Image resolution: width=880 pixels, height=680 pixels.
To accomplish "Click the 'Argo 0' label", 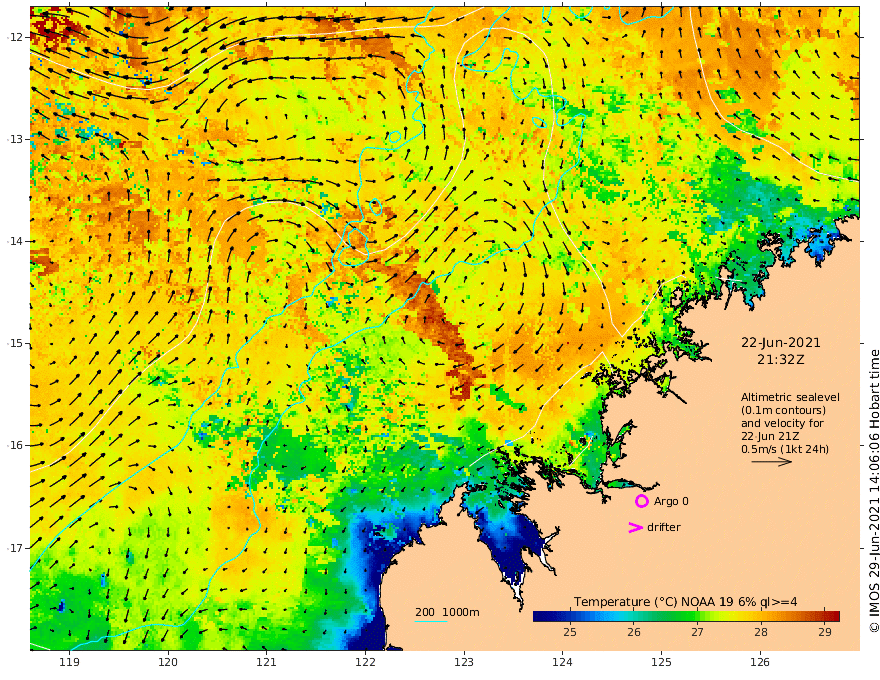I will coord(671,501).
